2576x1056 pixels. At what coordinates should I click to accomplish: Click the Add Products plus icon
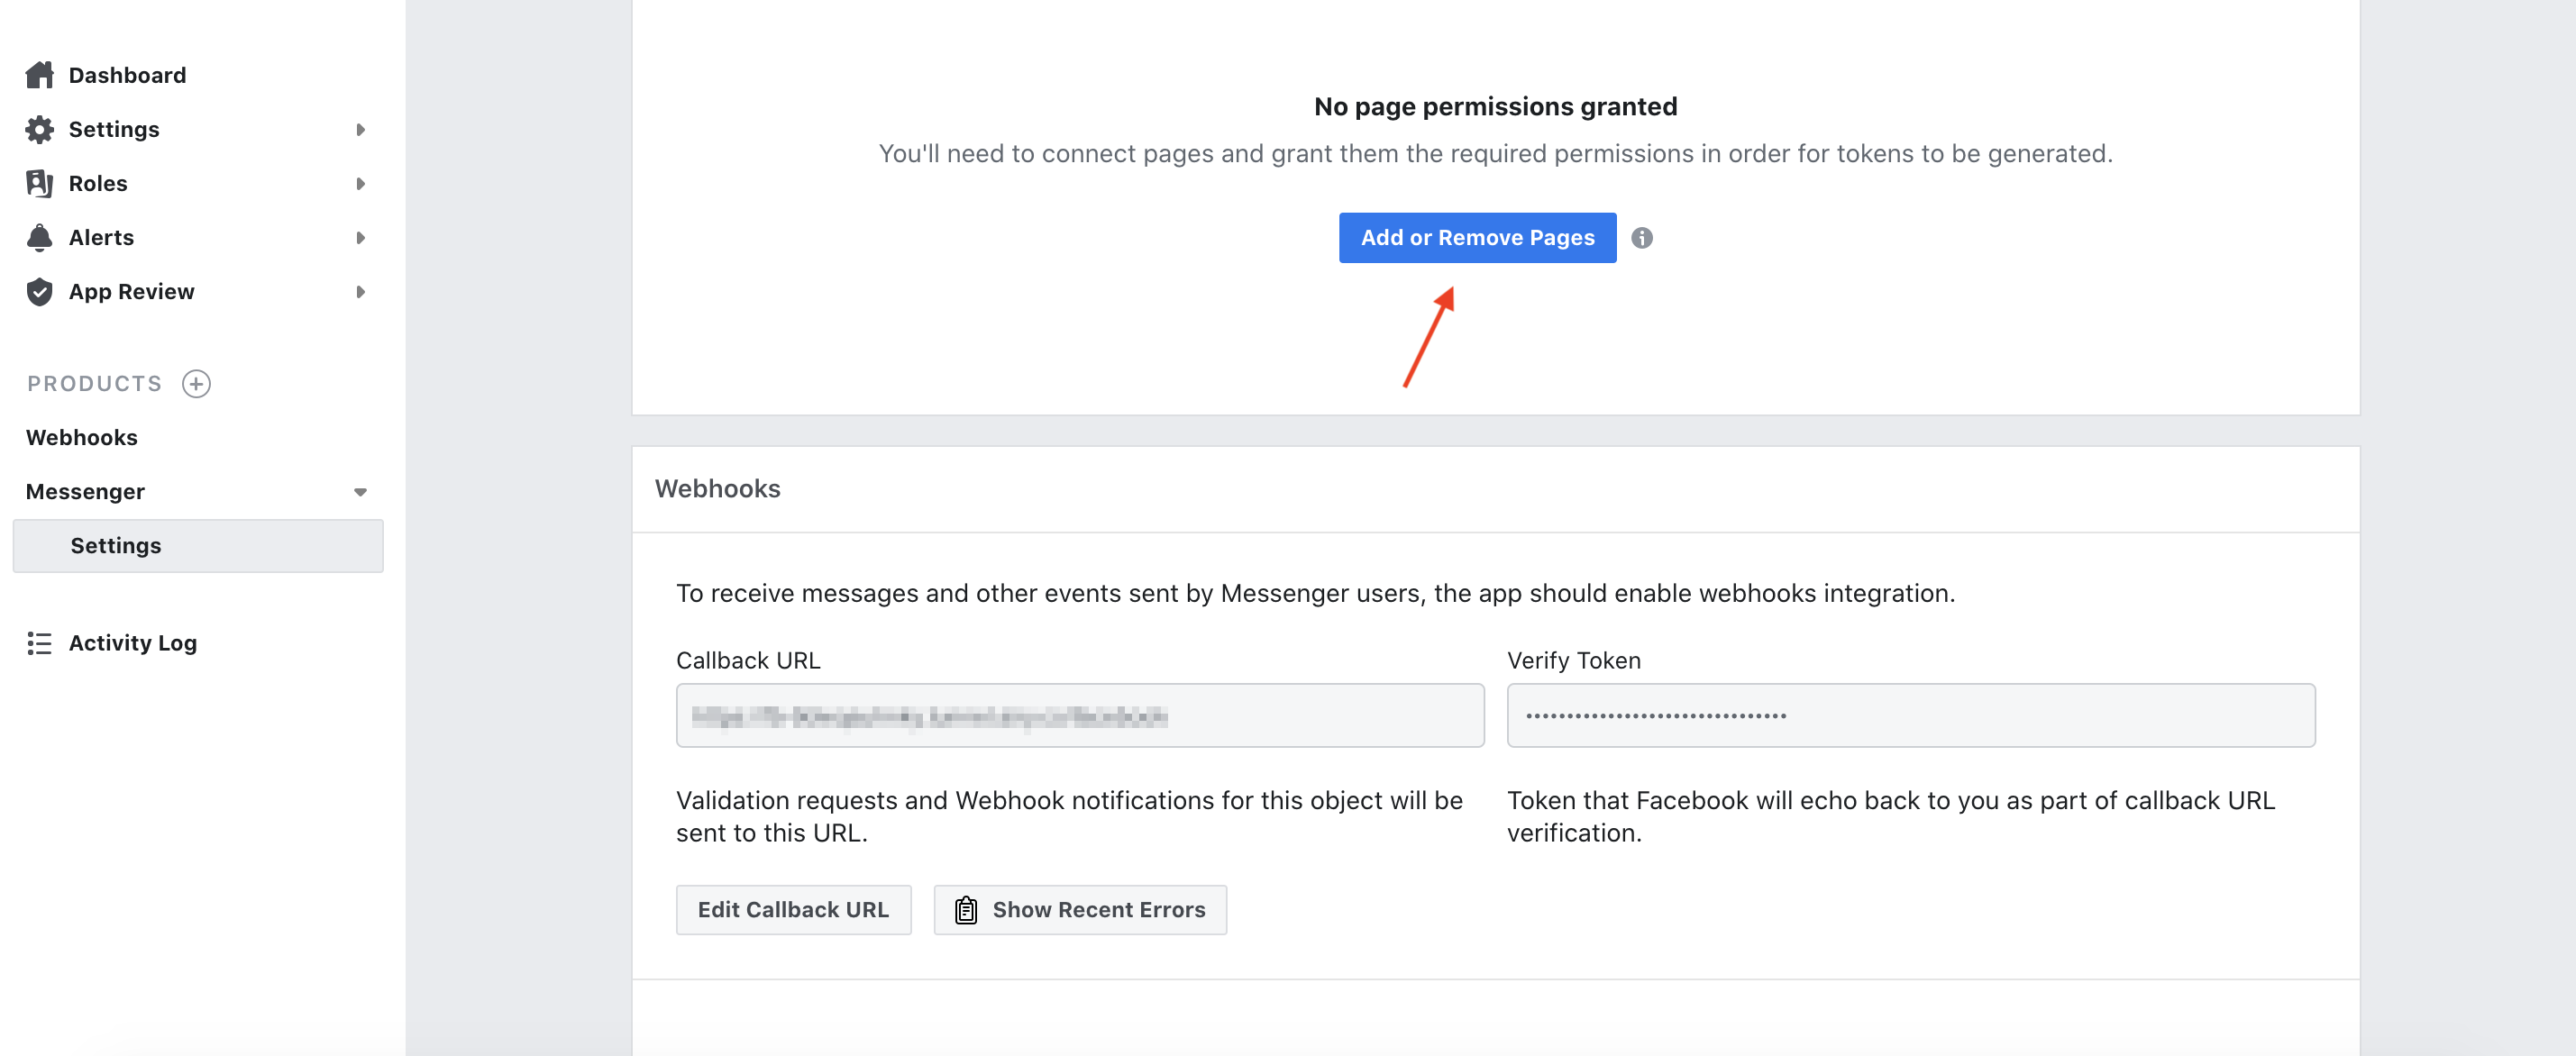(194, 383)
